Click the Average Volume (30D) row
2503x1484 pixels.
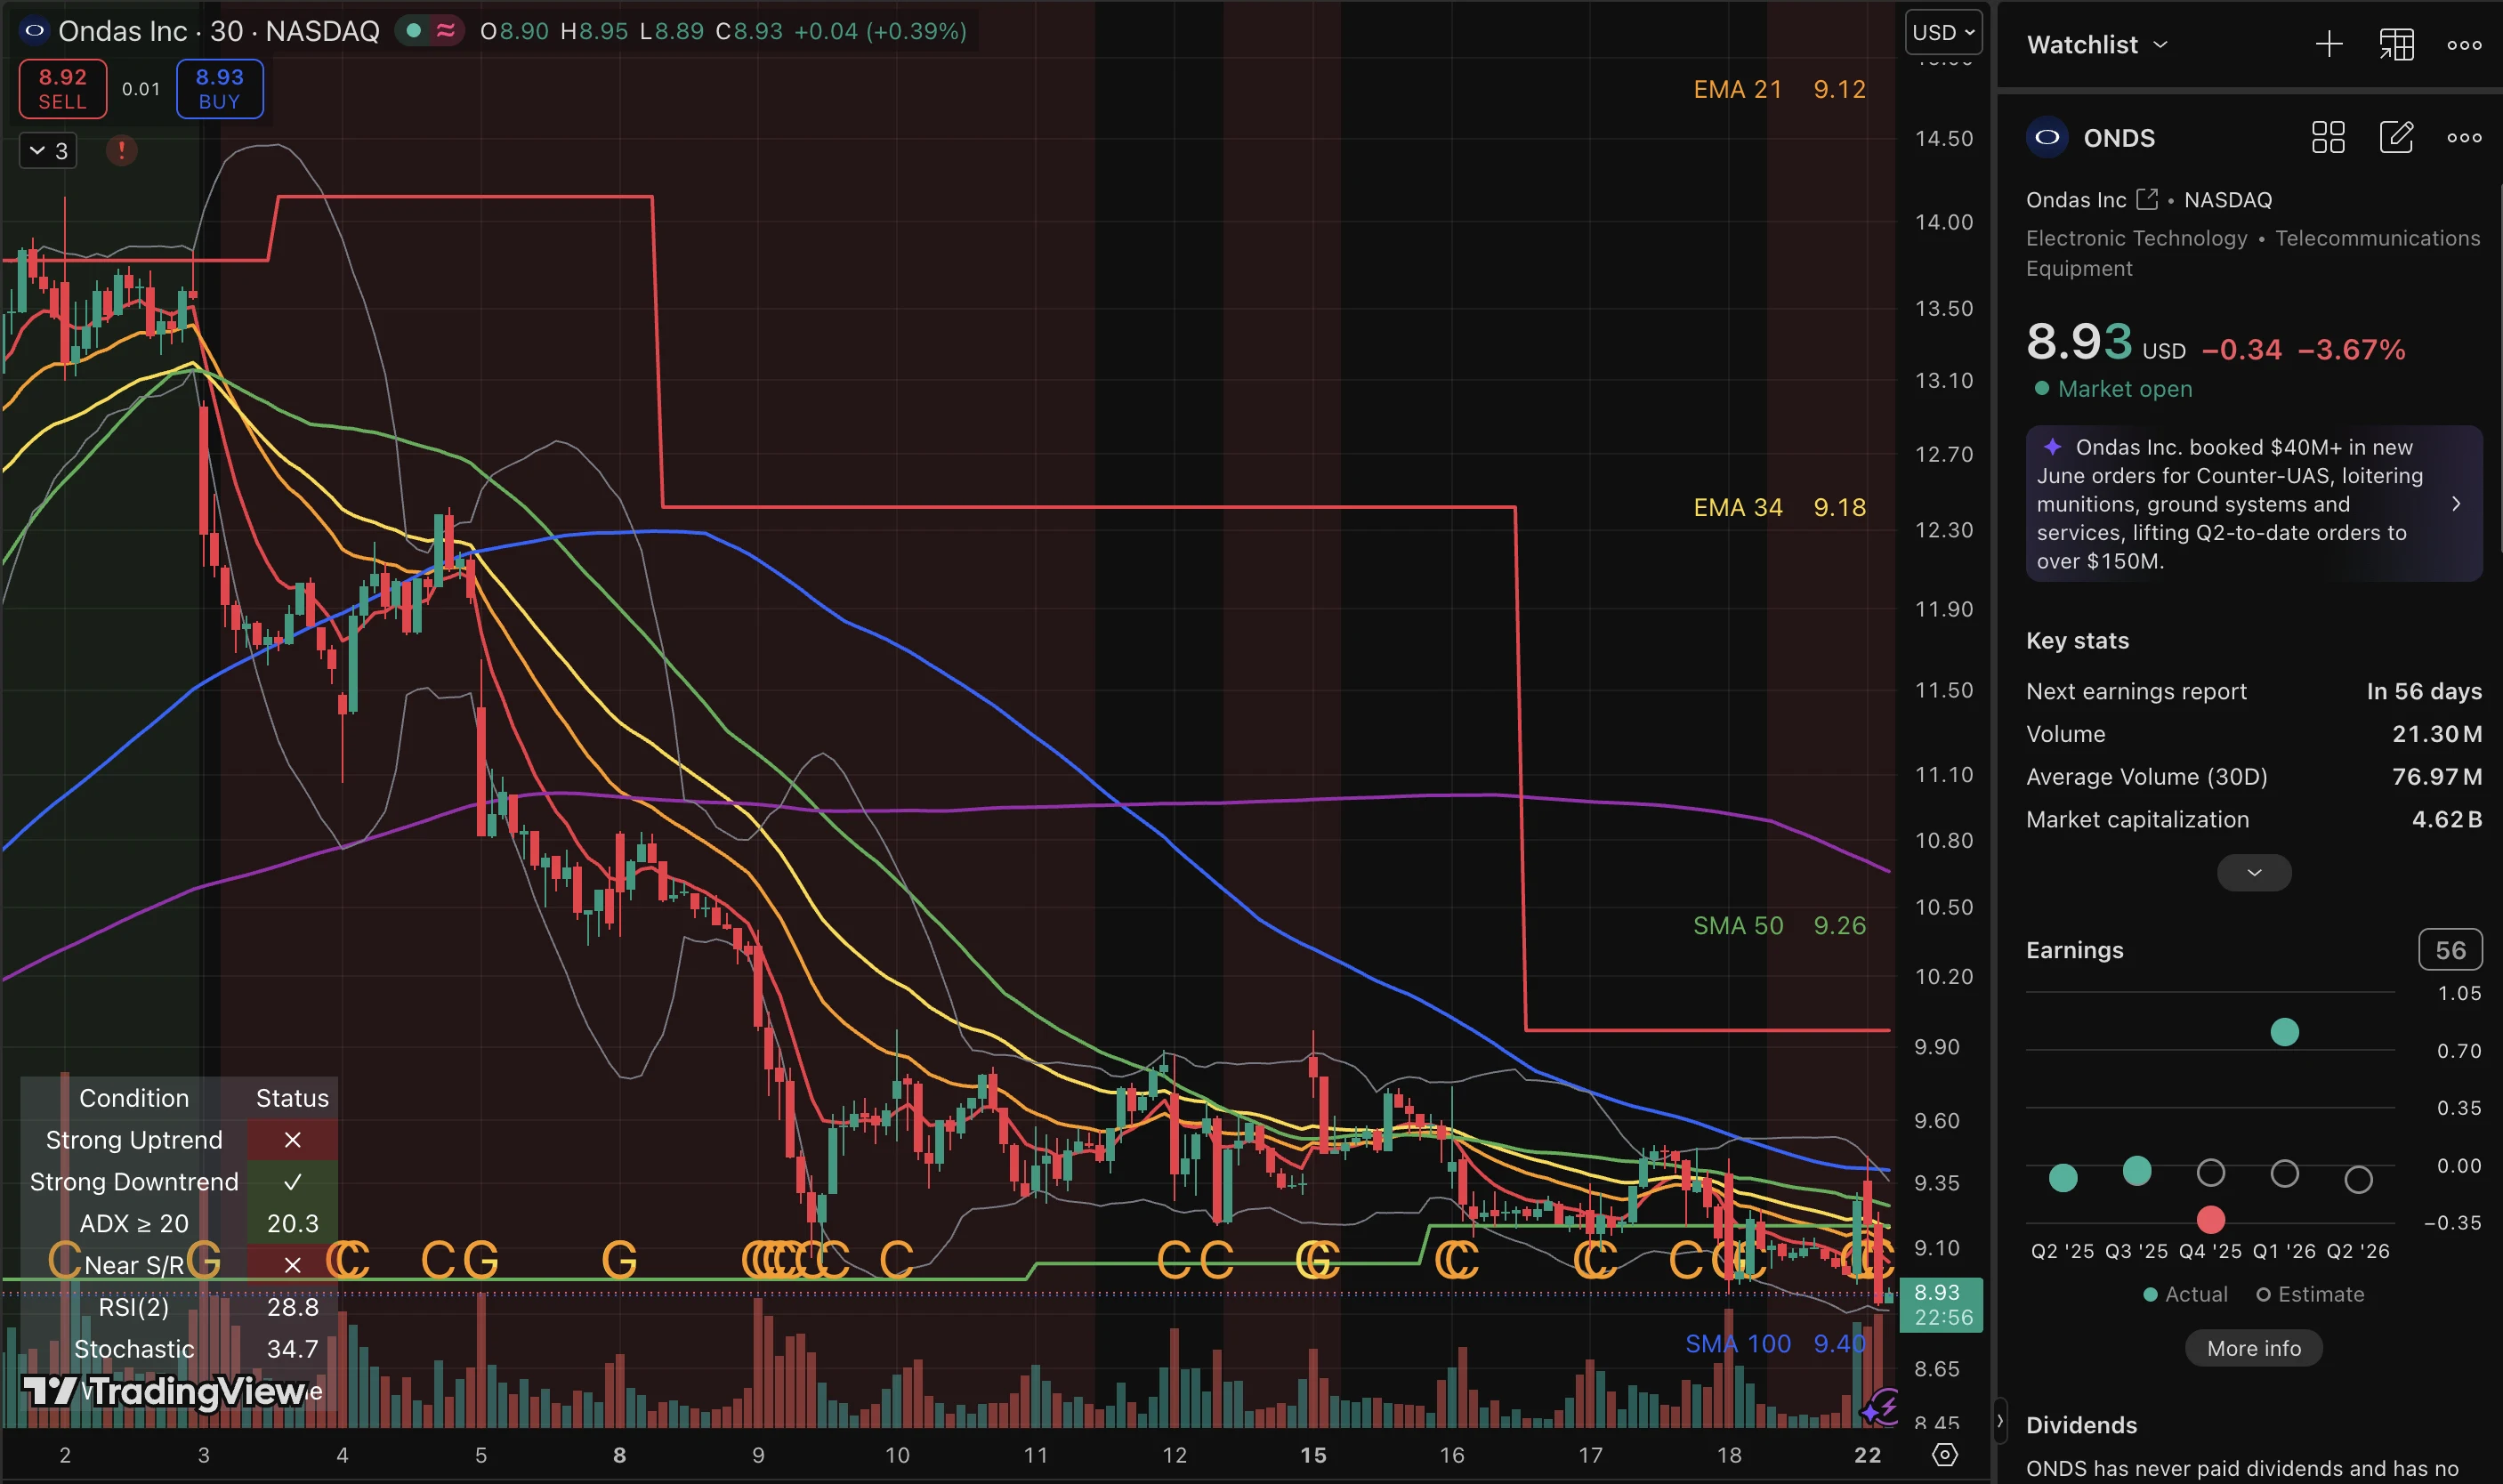(x=2253, y=776)
